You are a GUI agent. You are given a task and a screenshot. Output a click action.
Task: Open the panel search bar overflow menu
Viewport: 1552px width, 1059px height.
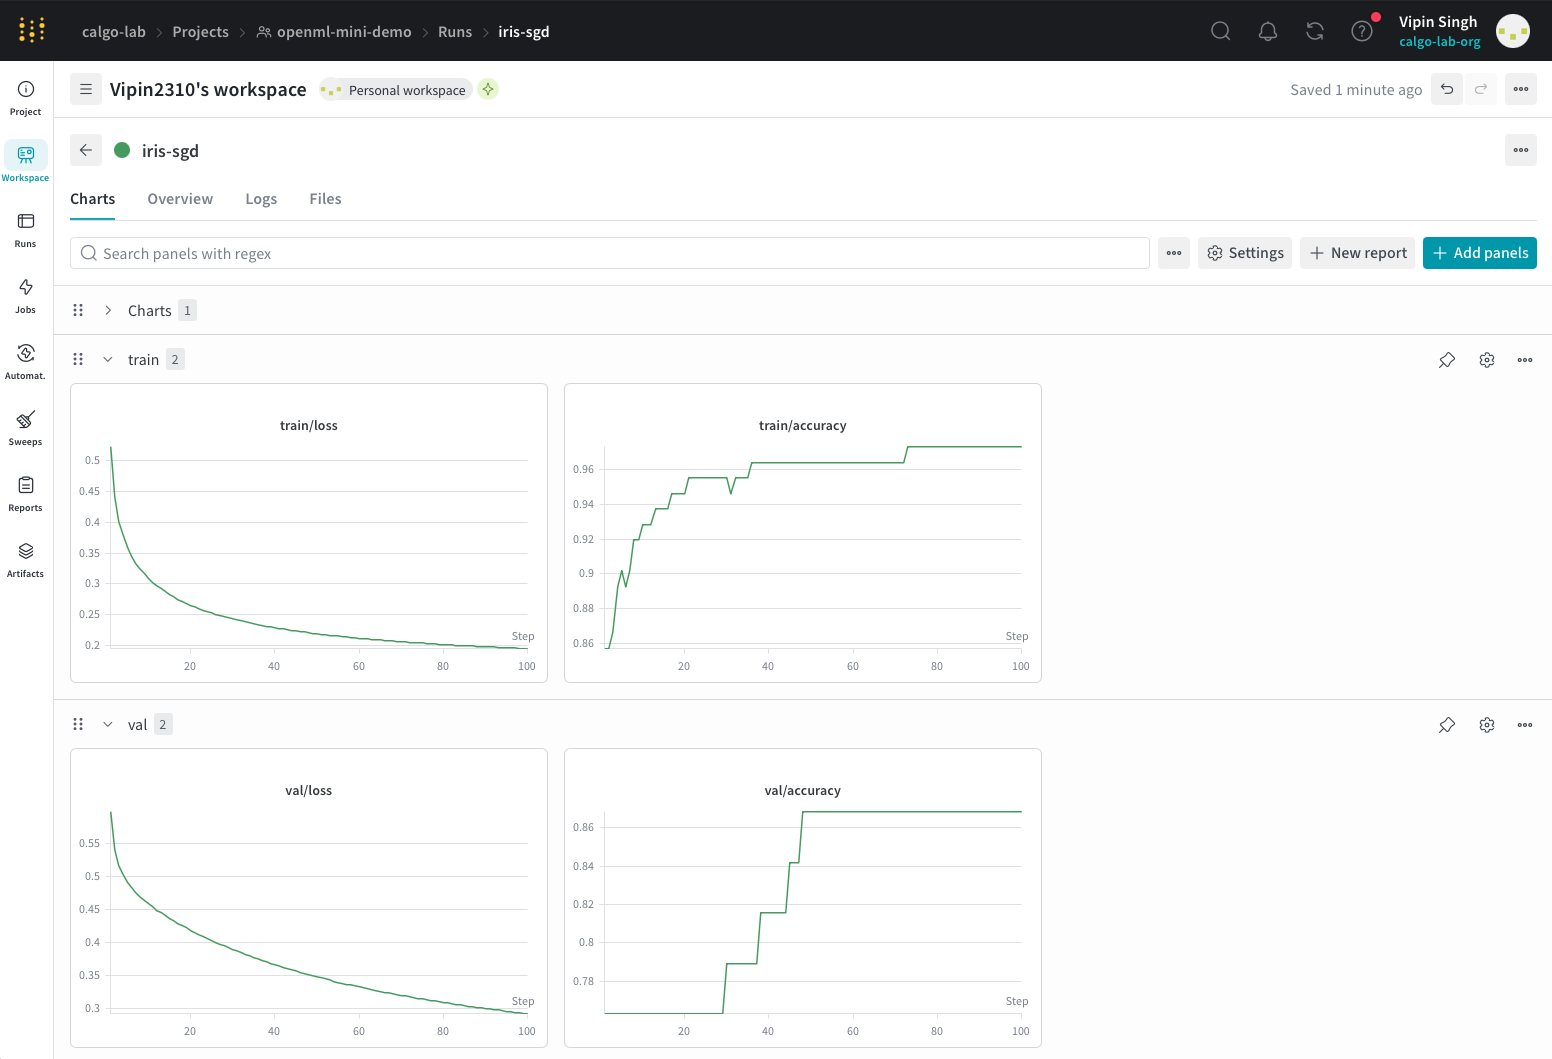coord(1174,253)
